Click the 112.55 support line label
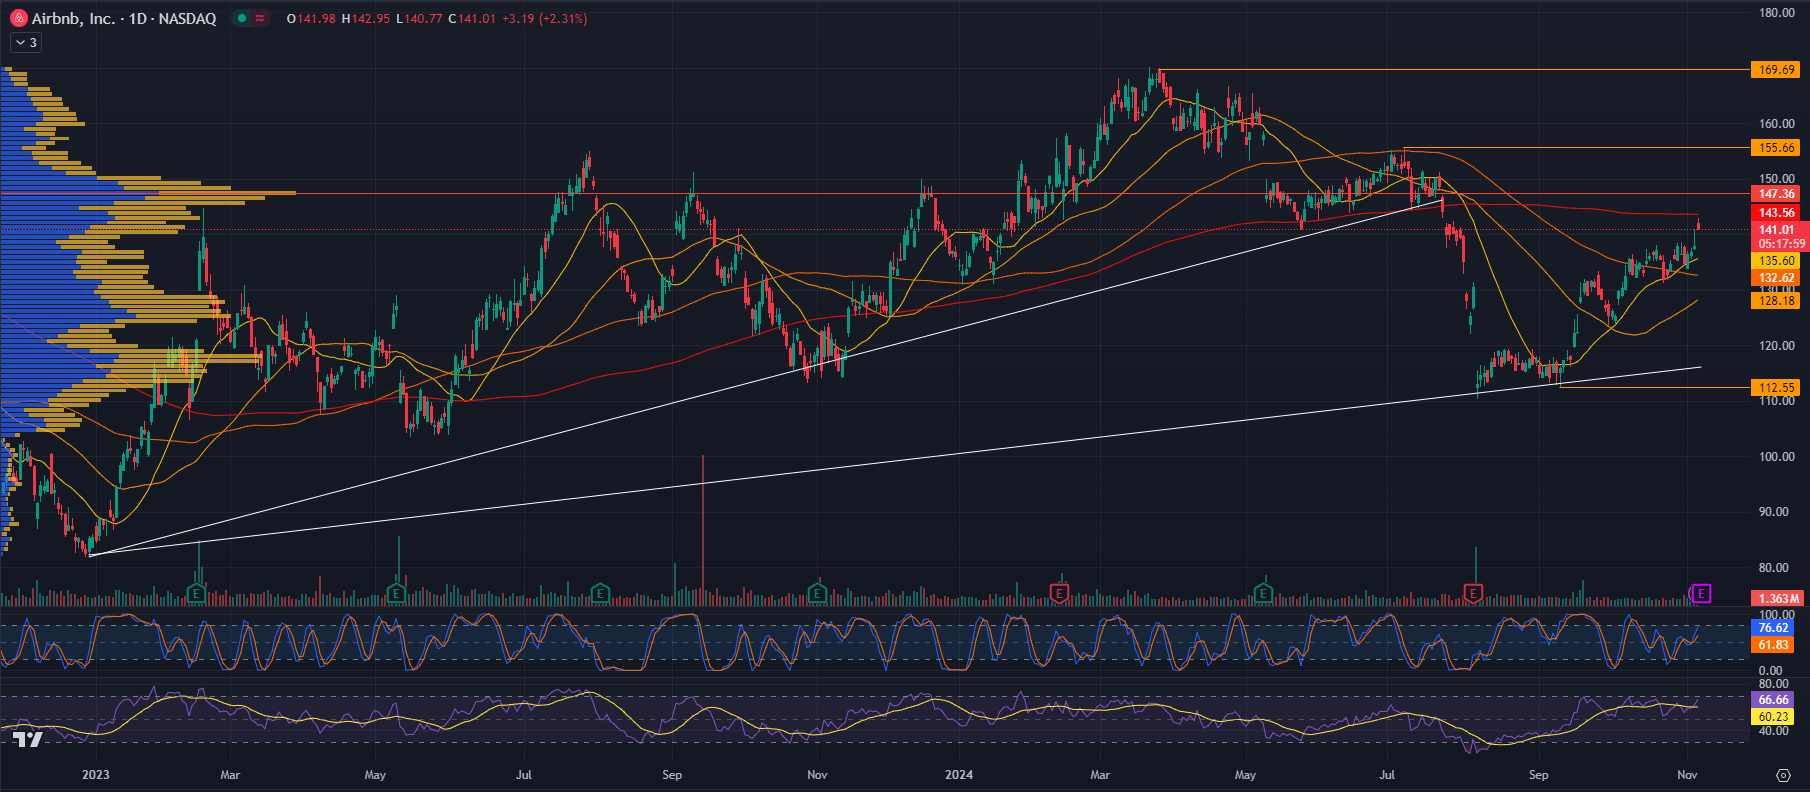This screenshot has height=792, width=1810. (x=1776, y=387)
